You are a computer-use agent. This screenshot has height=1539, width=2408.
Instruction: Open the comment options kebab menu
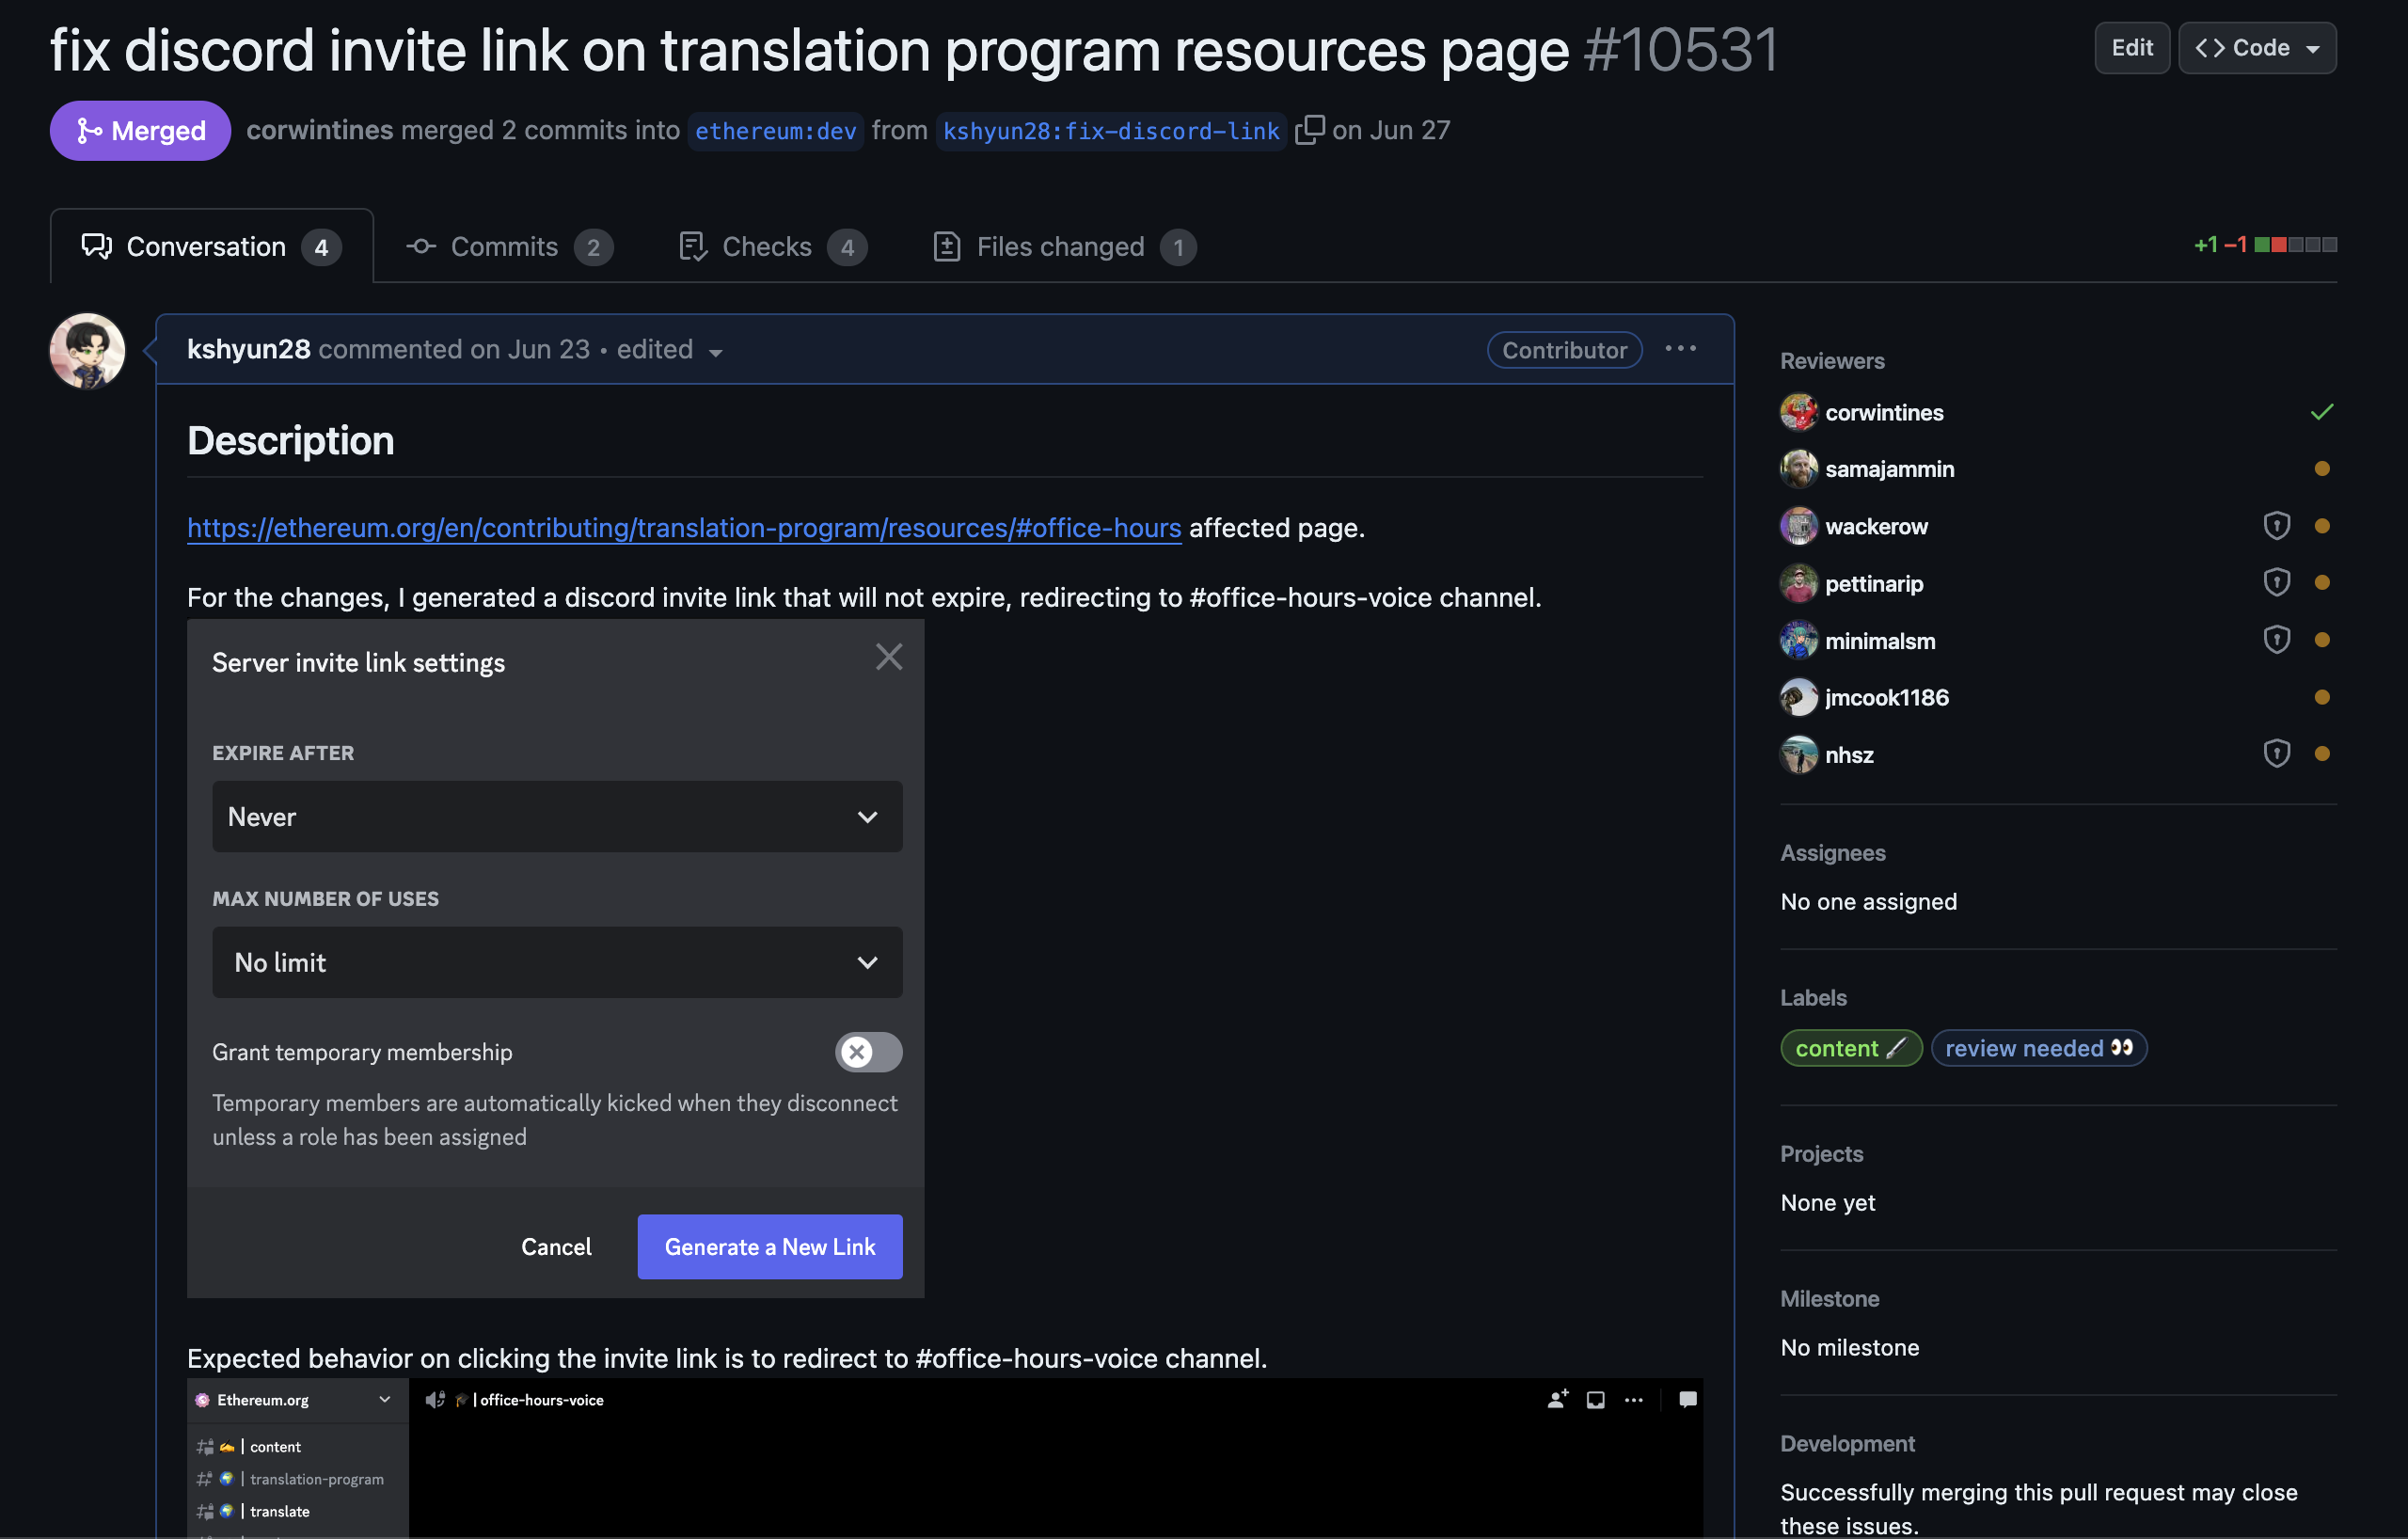(1680, 349)
